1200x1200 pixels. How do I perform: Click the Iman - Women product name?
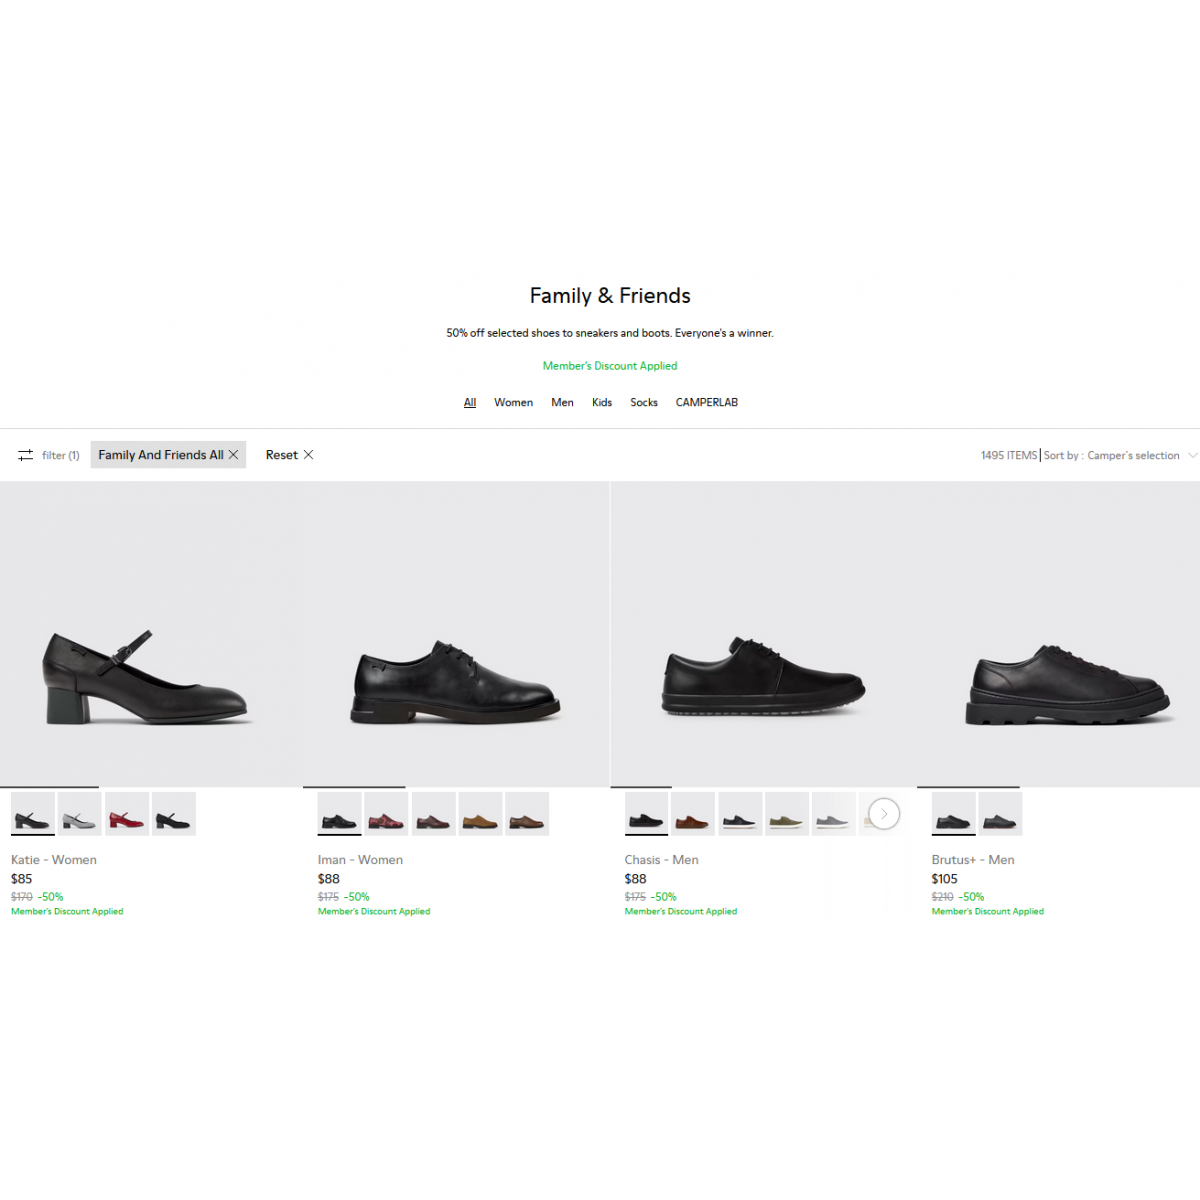360,860
